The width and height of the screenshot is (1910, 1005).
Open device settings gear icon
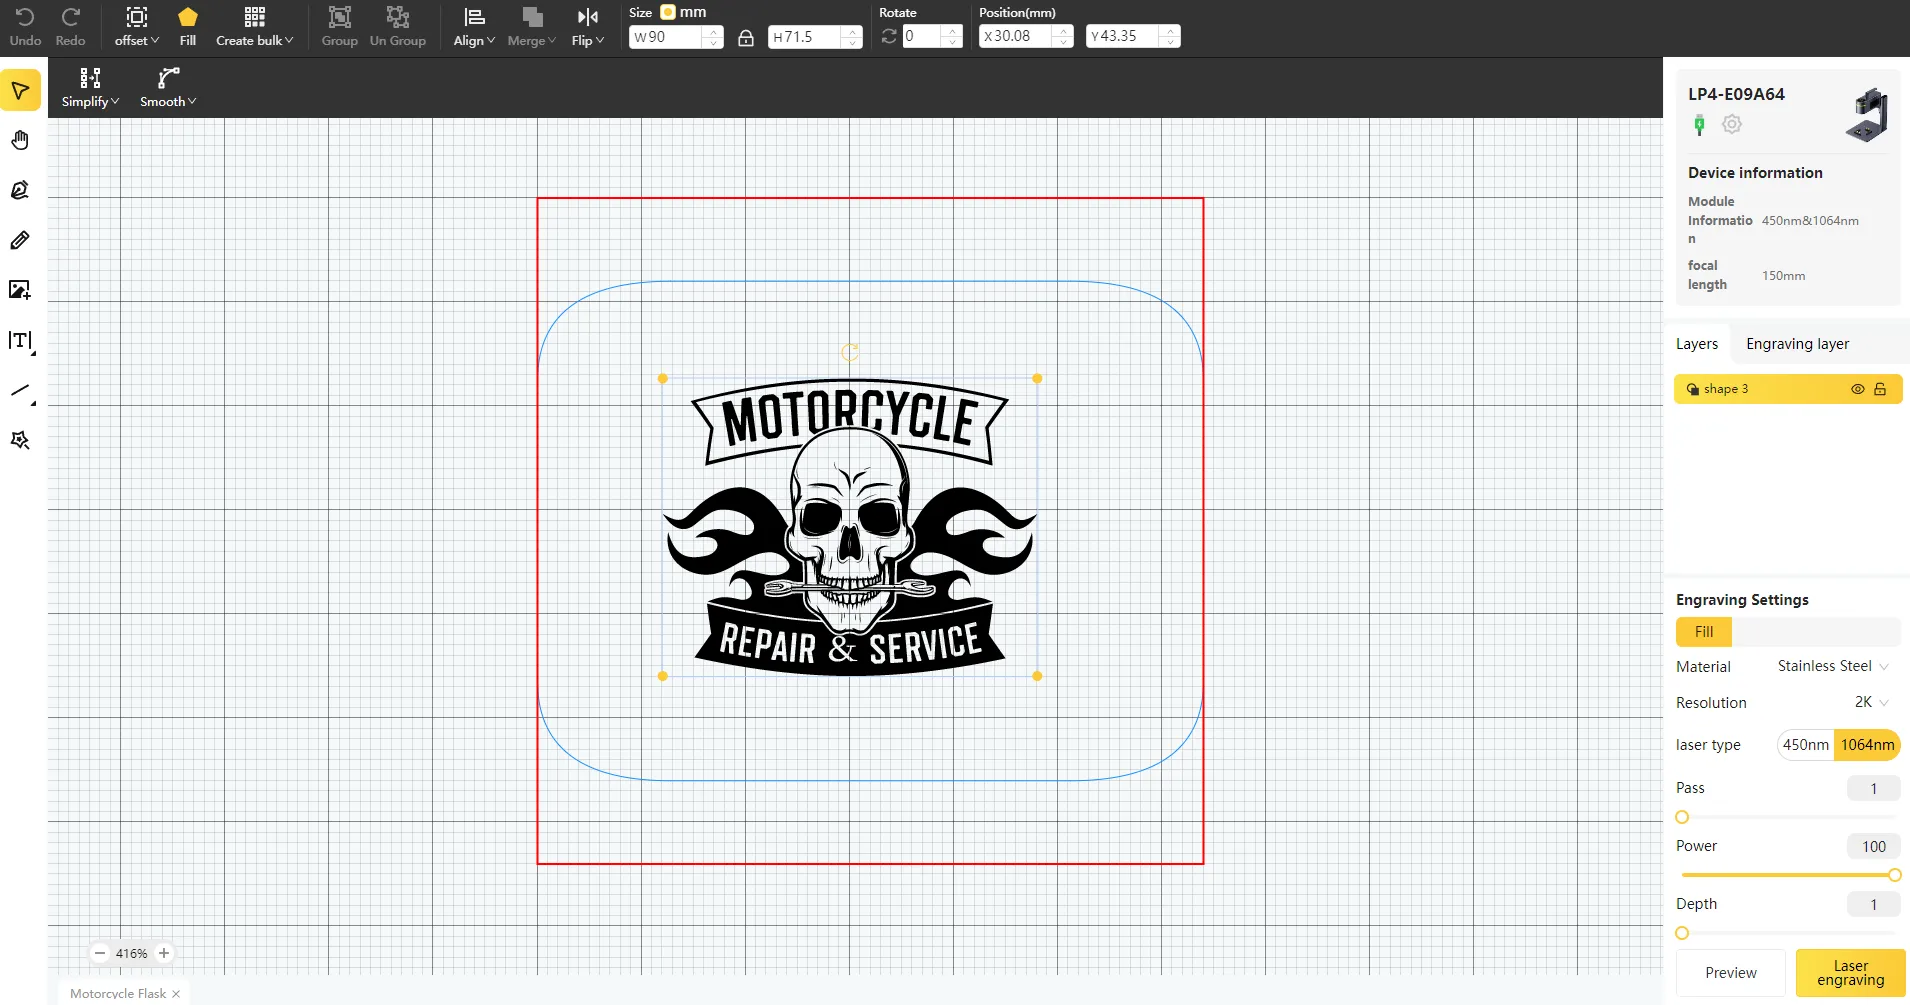point(1732,124)
